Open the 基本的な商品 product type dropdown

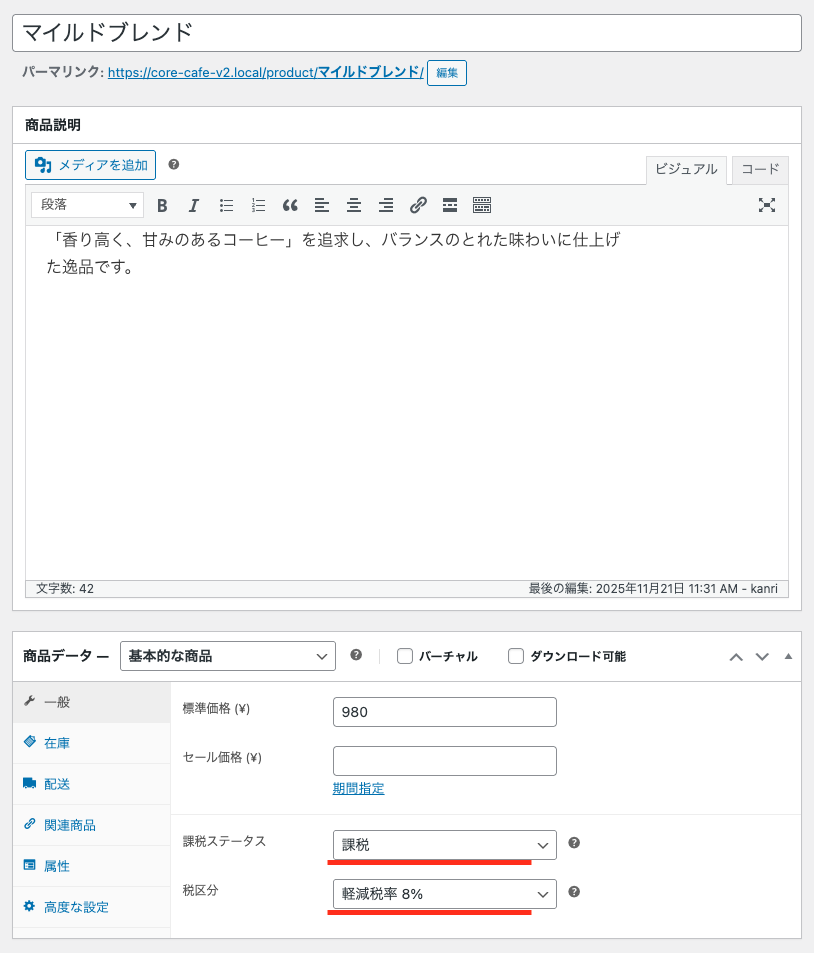(x=227, y=656)
